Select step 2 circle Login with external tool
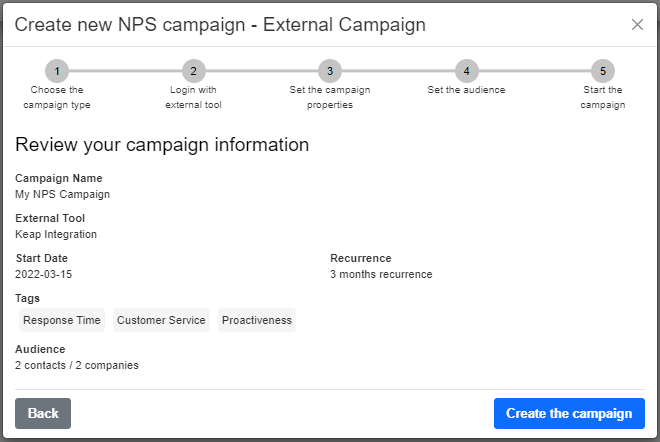This screenshot has height=442, width=660. [x=193, y=71]
